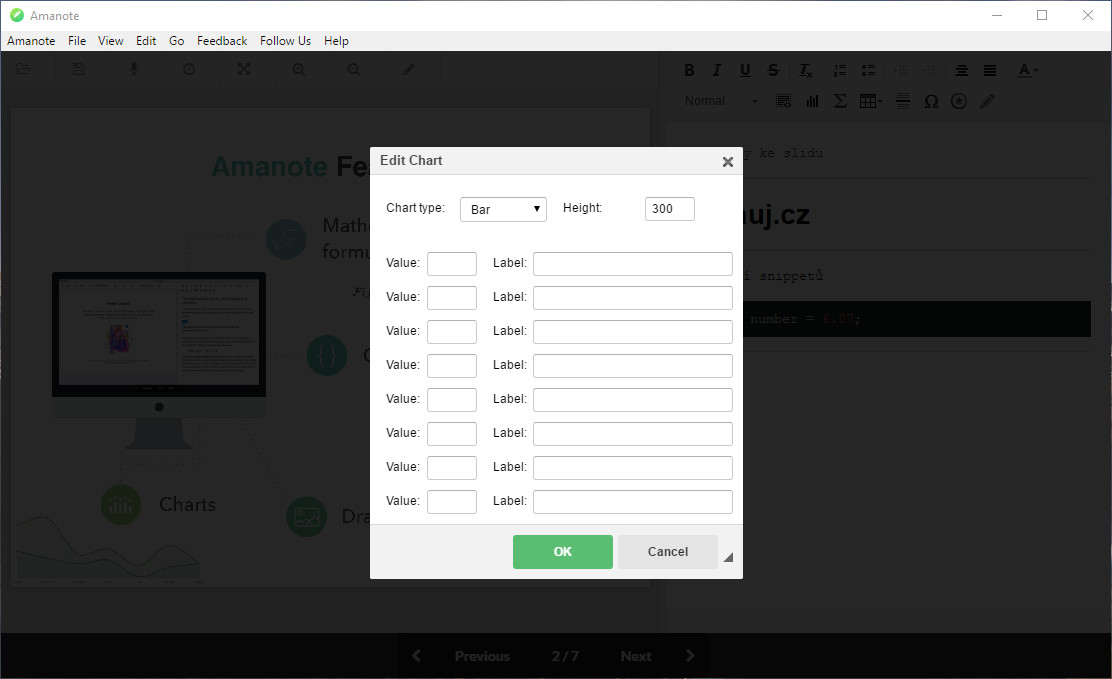This screenshot has width=1112, height=679.
Task: Open the Follow Us menu
Action: [285, 41]
